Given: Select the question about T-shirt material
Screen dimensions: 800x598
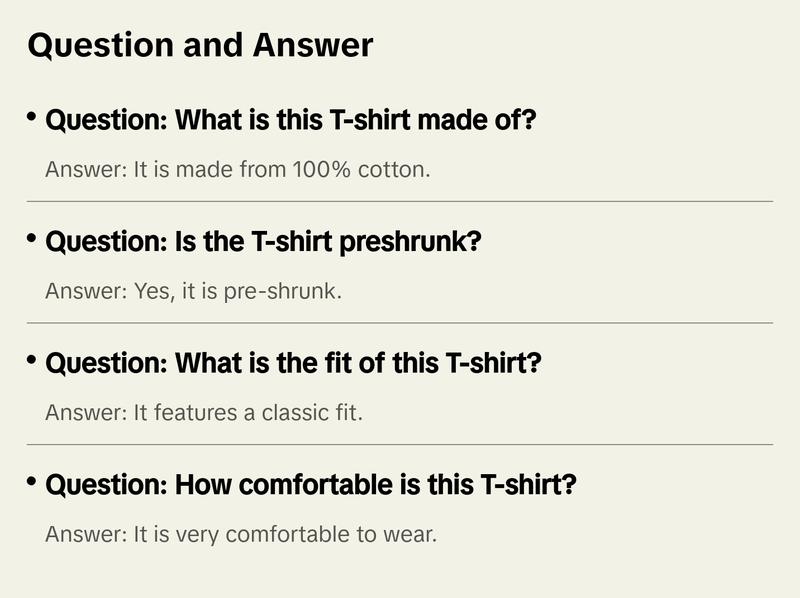Looking at the screenshot, I should [x=291, y=121].
